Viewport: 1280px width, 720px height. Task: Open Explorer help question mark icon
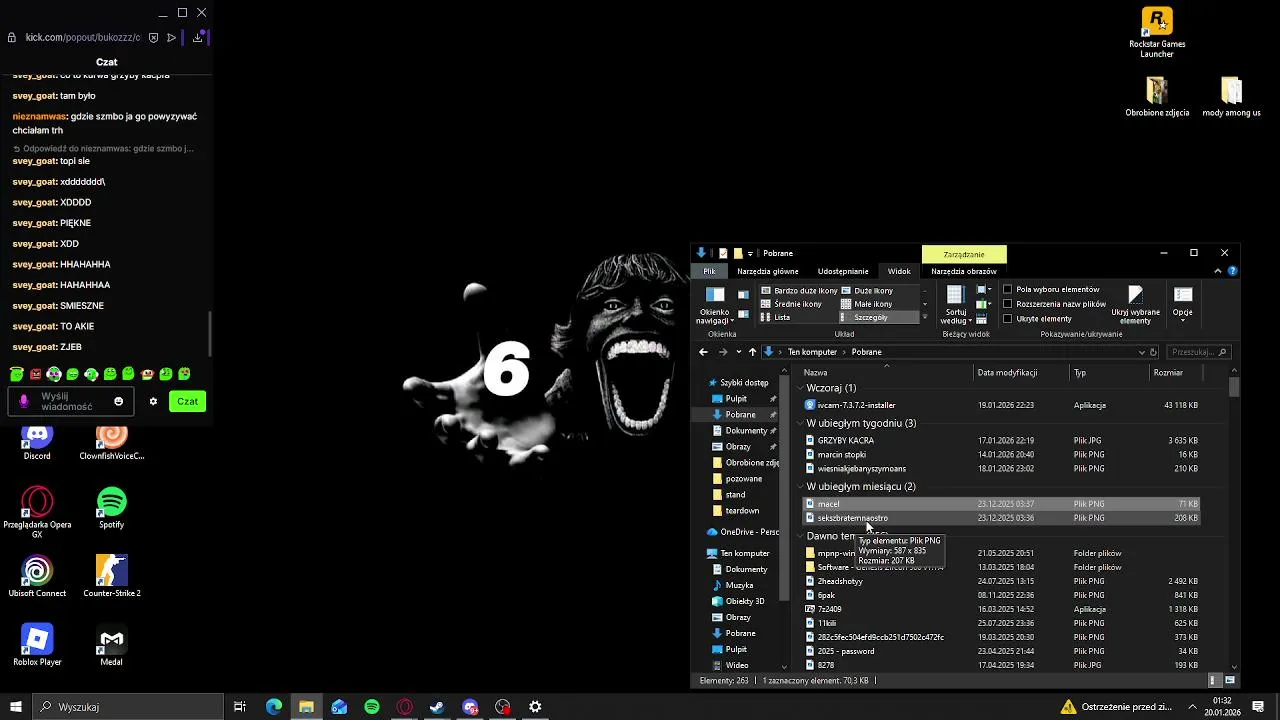(1233, 271)
